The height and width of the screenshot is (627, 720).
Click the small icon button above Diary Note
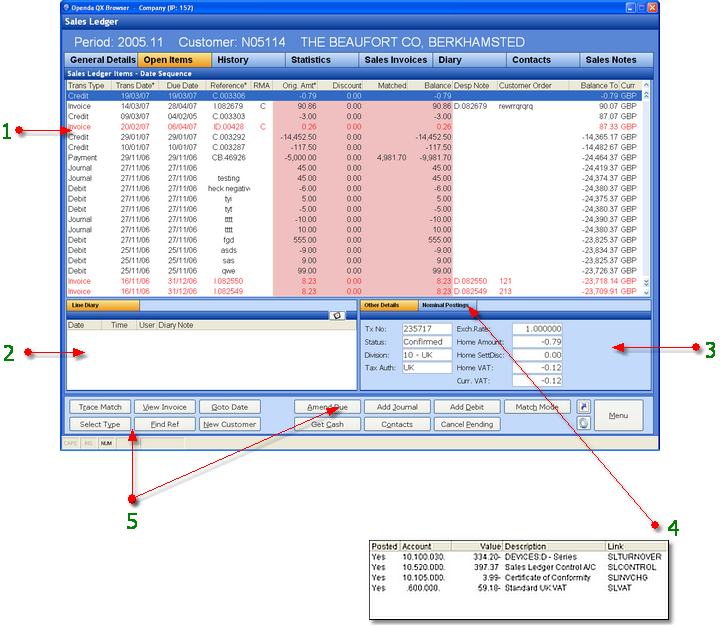click(x=337, y=316)
